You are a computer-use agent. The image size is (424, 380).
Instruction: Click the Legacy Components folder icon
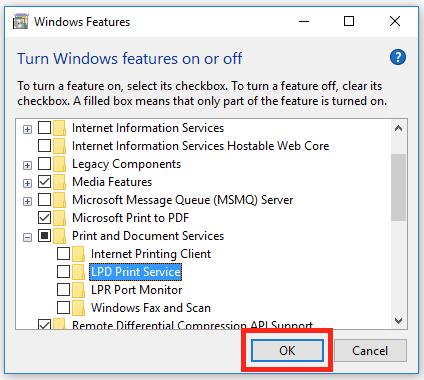(x=60, y=164)
